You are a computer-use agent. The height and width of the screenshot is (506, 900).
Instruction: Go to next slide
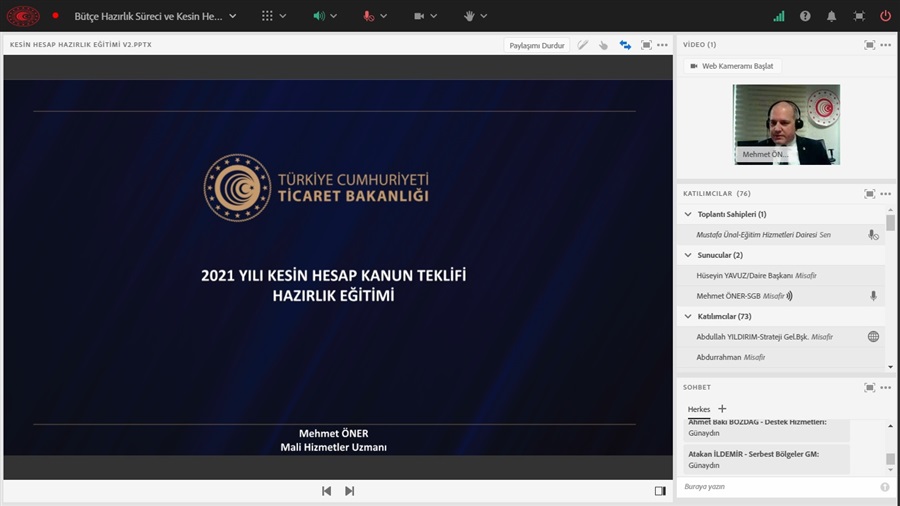[x=350, y=491]
